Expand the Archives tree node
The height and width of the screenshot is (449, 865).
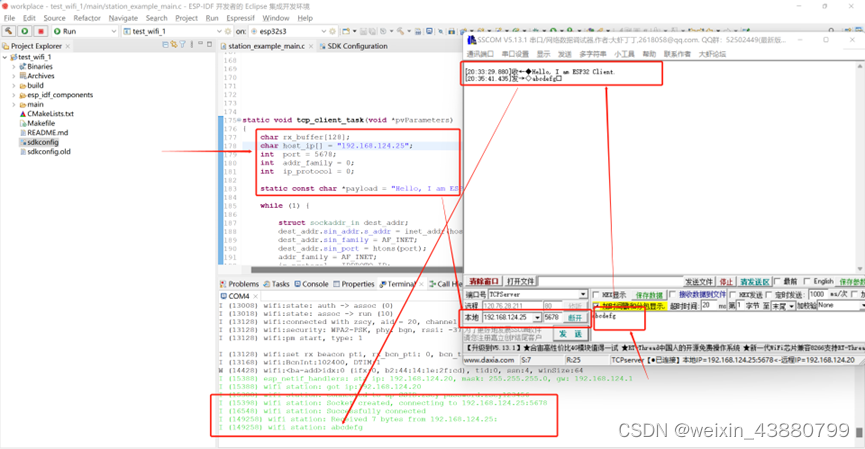point(14,76)
